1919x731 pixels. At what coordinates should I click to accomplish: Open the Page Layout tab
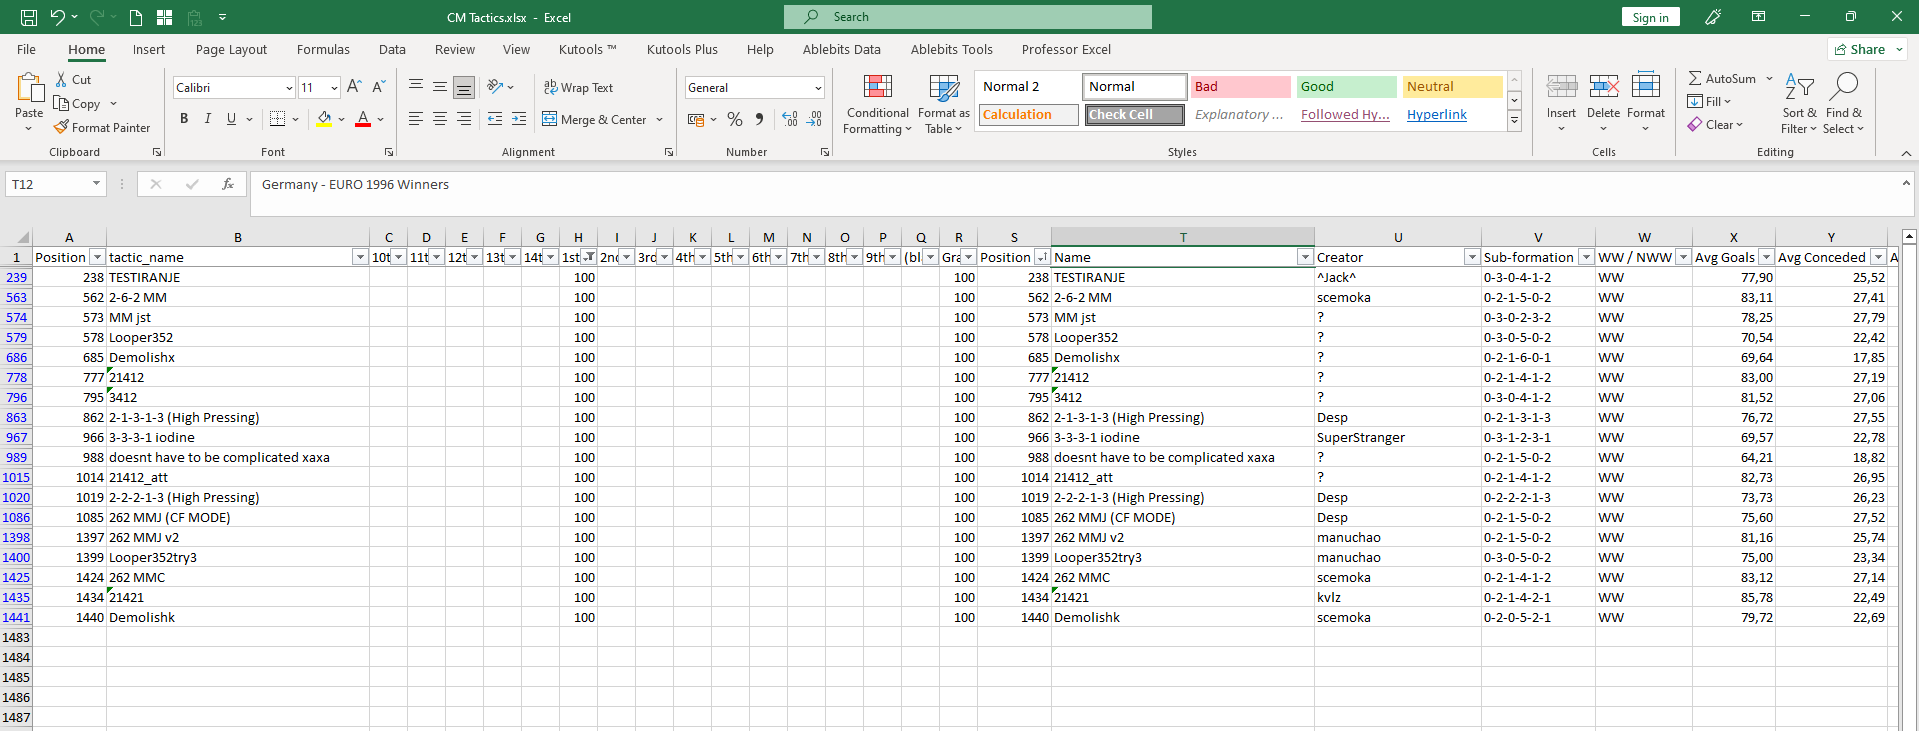pos(231,49)
